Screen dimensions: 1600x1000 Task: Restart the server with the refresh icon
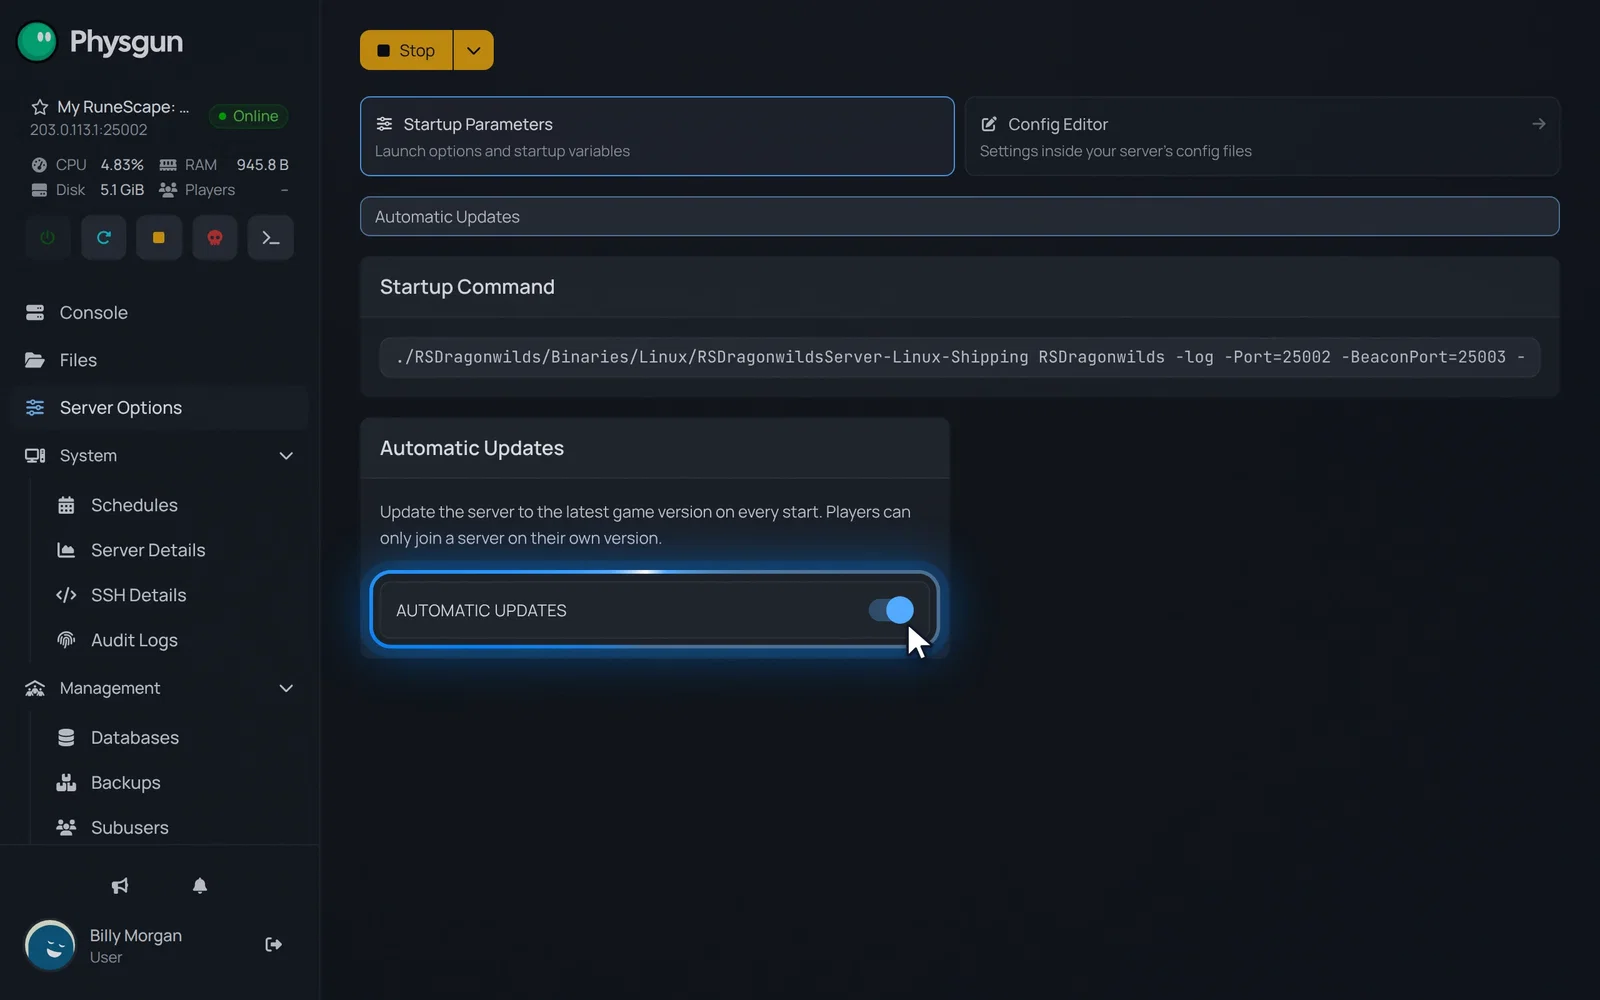(x=104, y=238)
